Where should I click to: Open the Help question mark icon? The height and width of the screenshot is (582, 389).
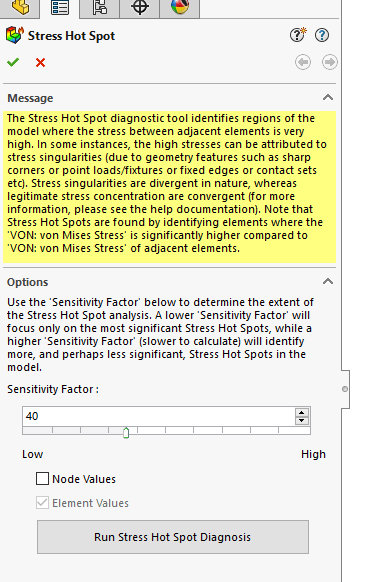[x=322, y=35]
